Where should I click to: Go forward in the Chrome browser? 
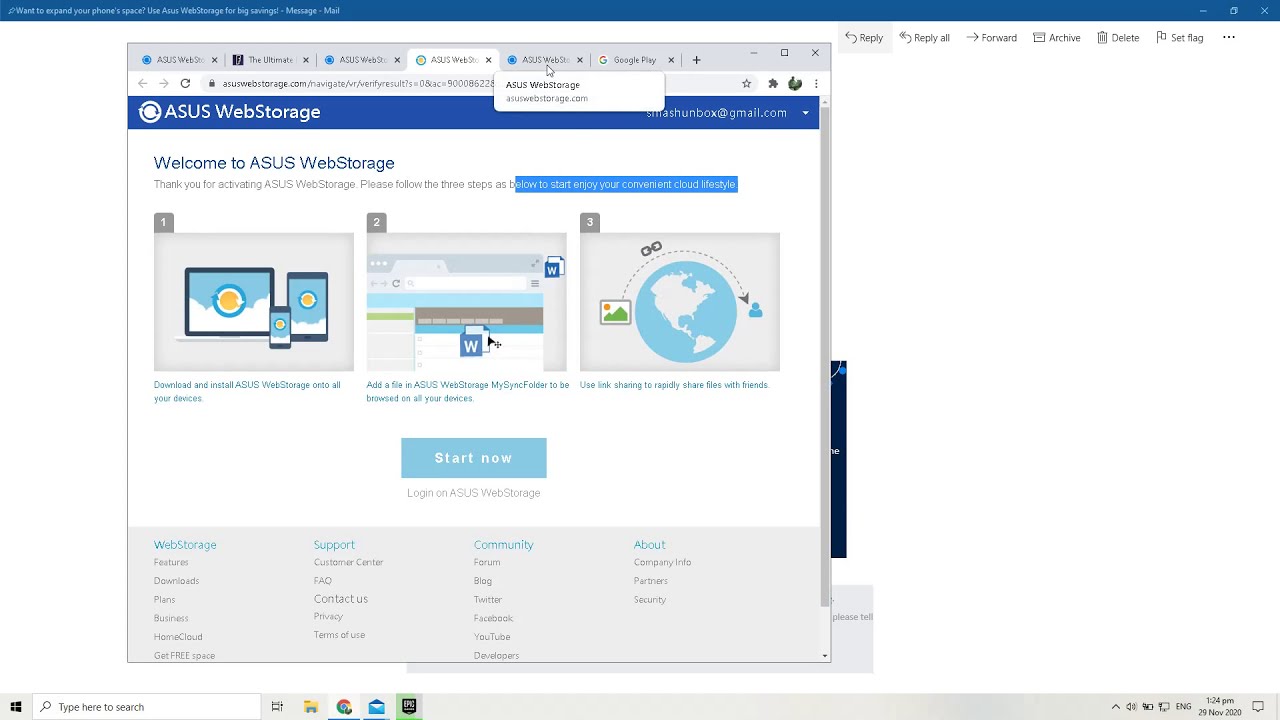164,84
